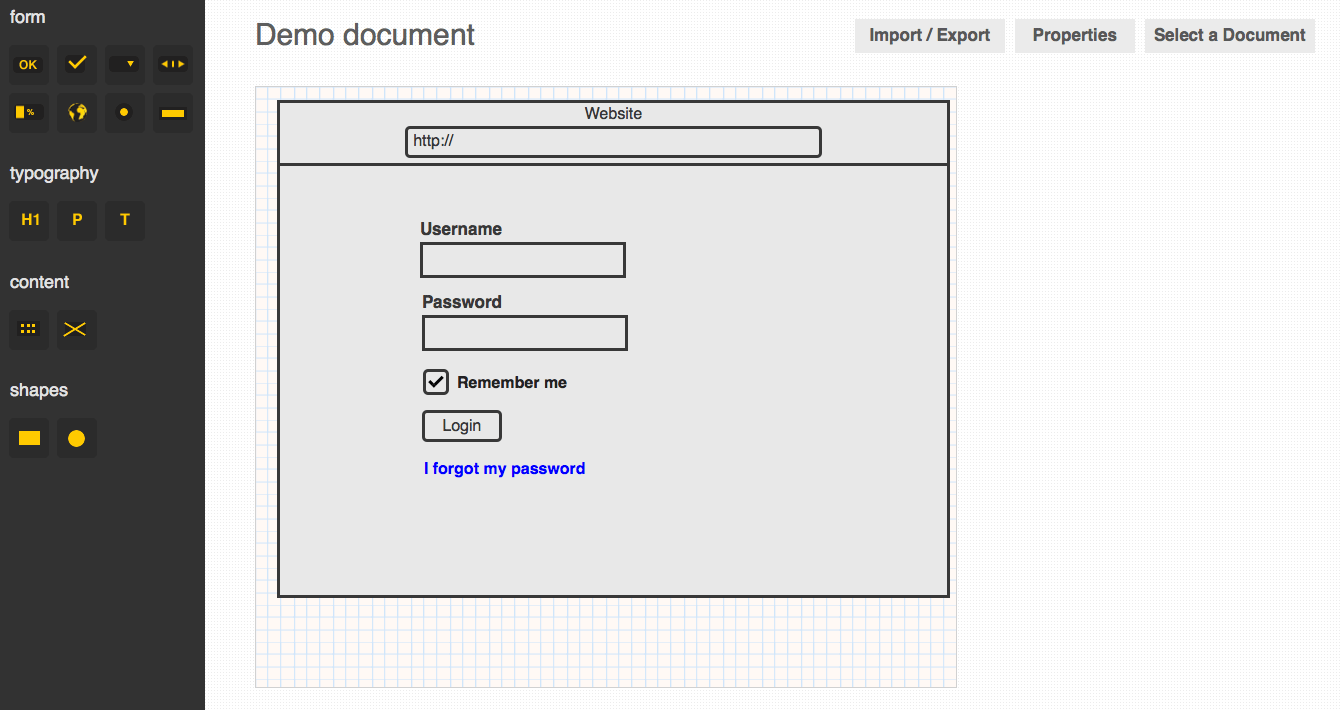
Task: Choose the circle shape tool
Action: point(77,438)
